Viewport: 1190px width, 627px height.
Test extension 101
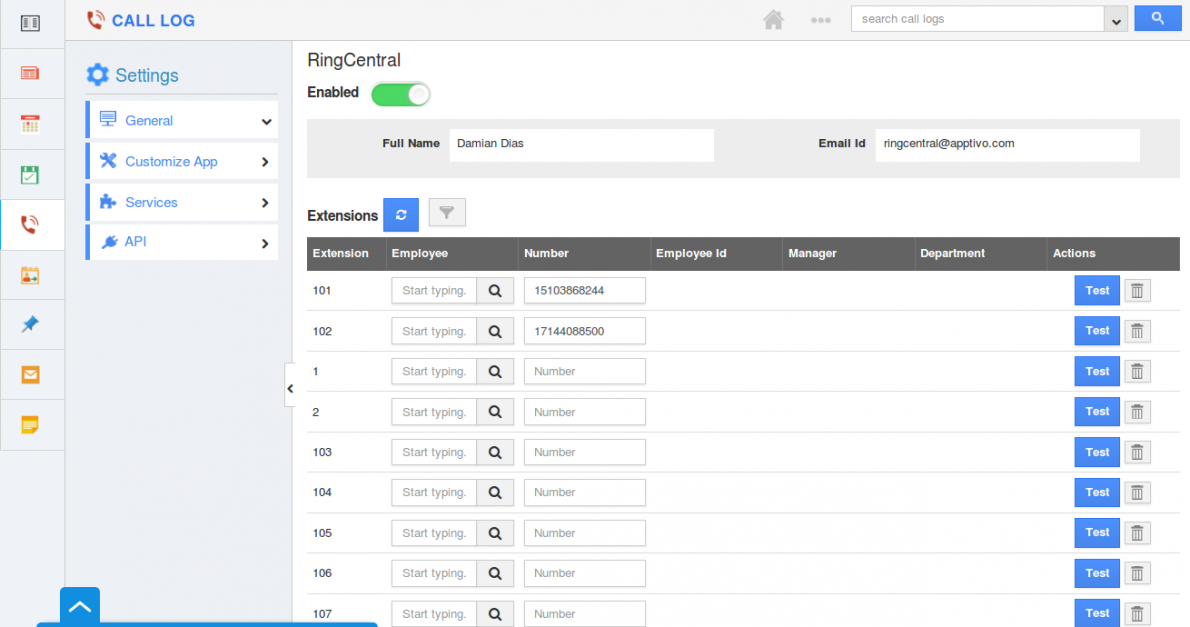click(1097, 291)
